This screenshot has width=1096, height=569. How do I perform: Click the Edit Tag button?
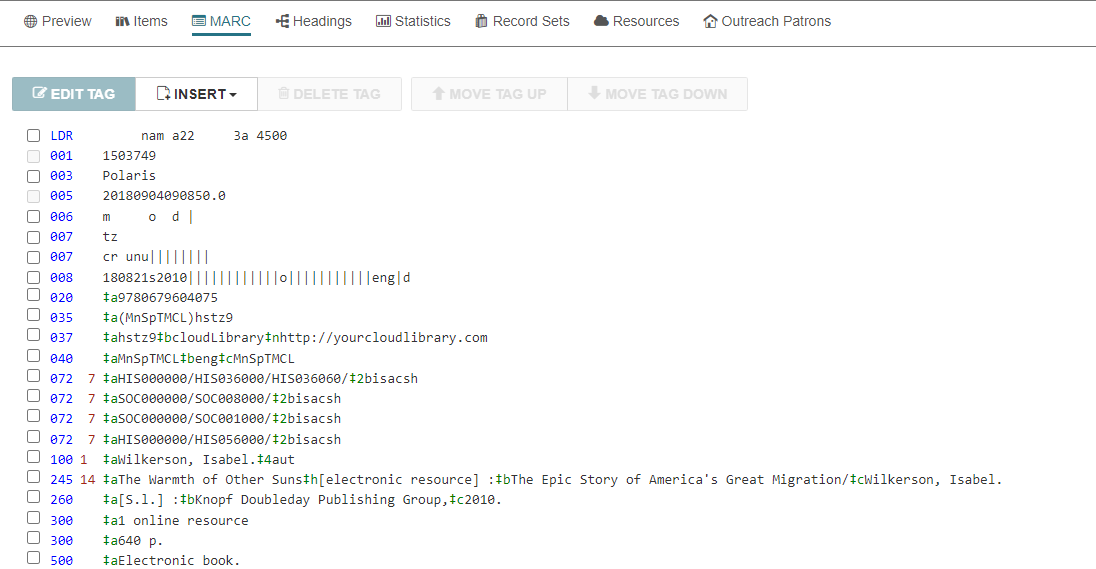[x=73, y=94]
